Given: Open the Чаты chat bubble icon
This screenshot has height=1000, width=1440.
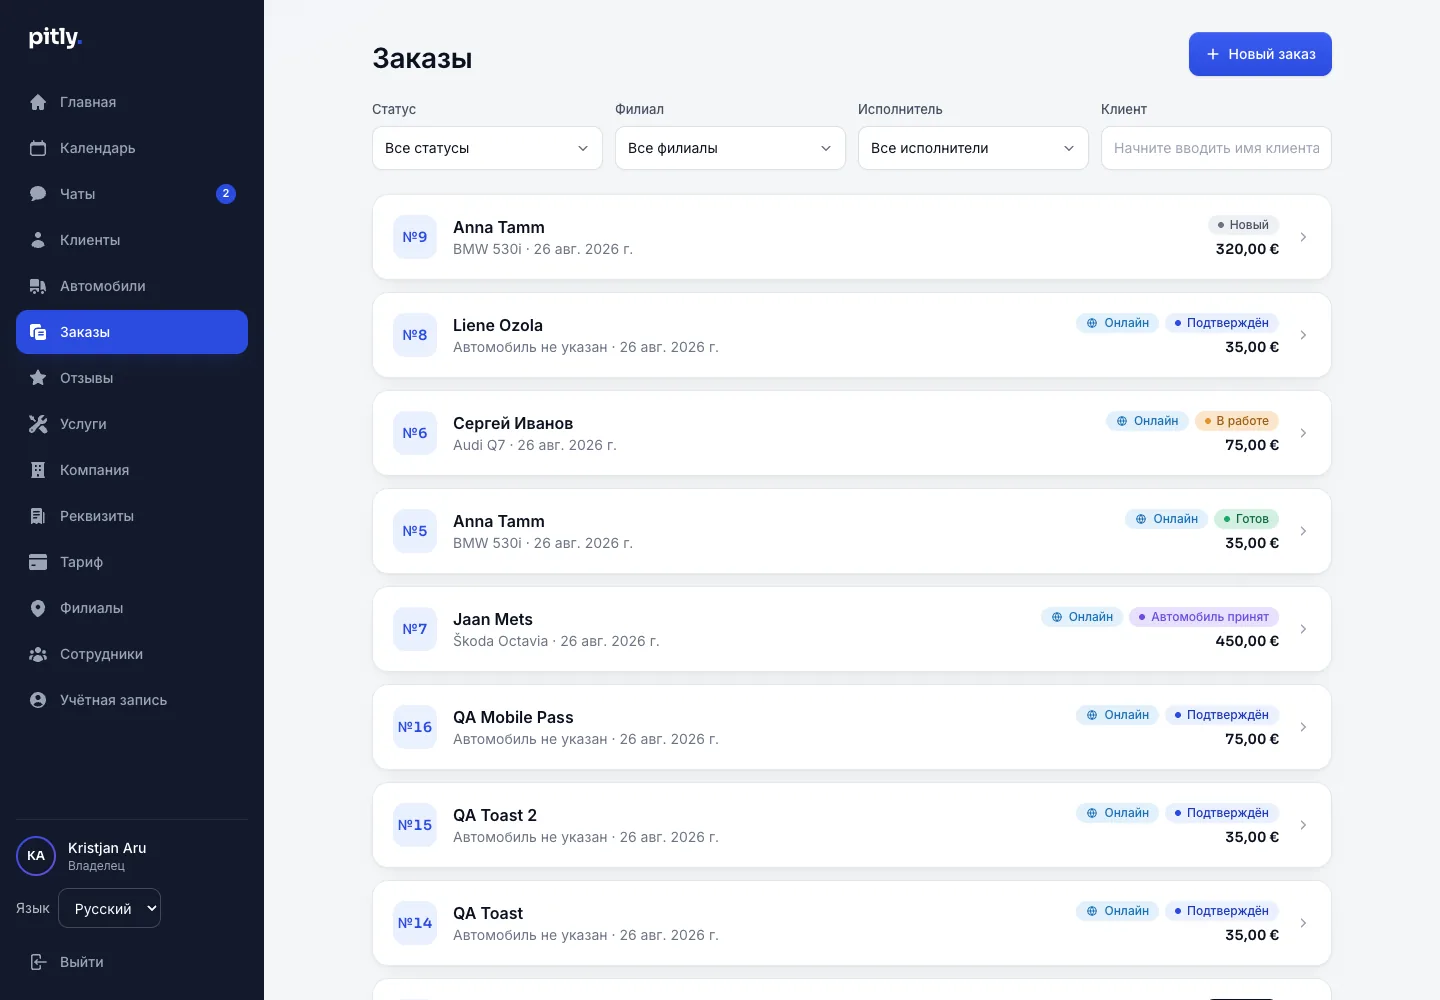Looking at the screenshot, I should pos(38,194).
